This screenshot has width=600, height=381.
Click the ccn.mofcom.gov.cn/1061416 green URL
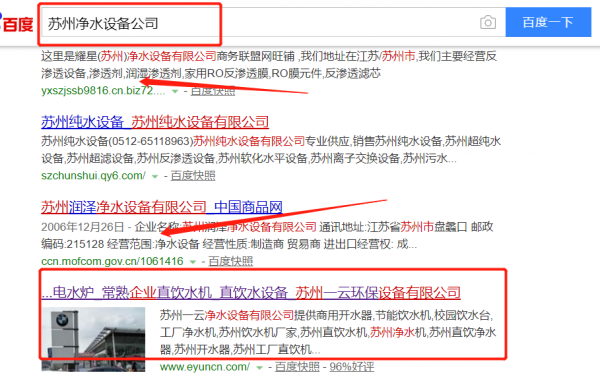tap(112, 261)
